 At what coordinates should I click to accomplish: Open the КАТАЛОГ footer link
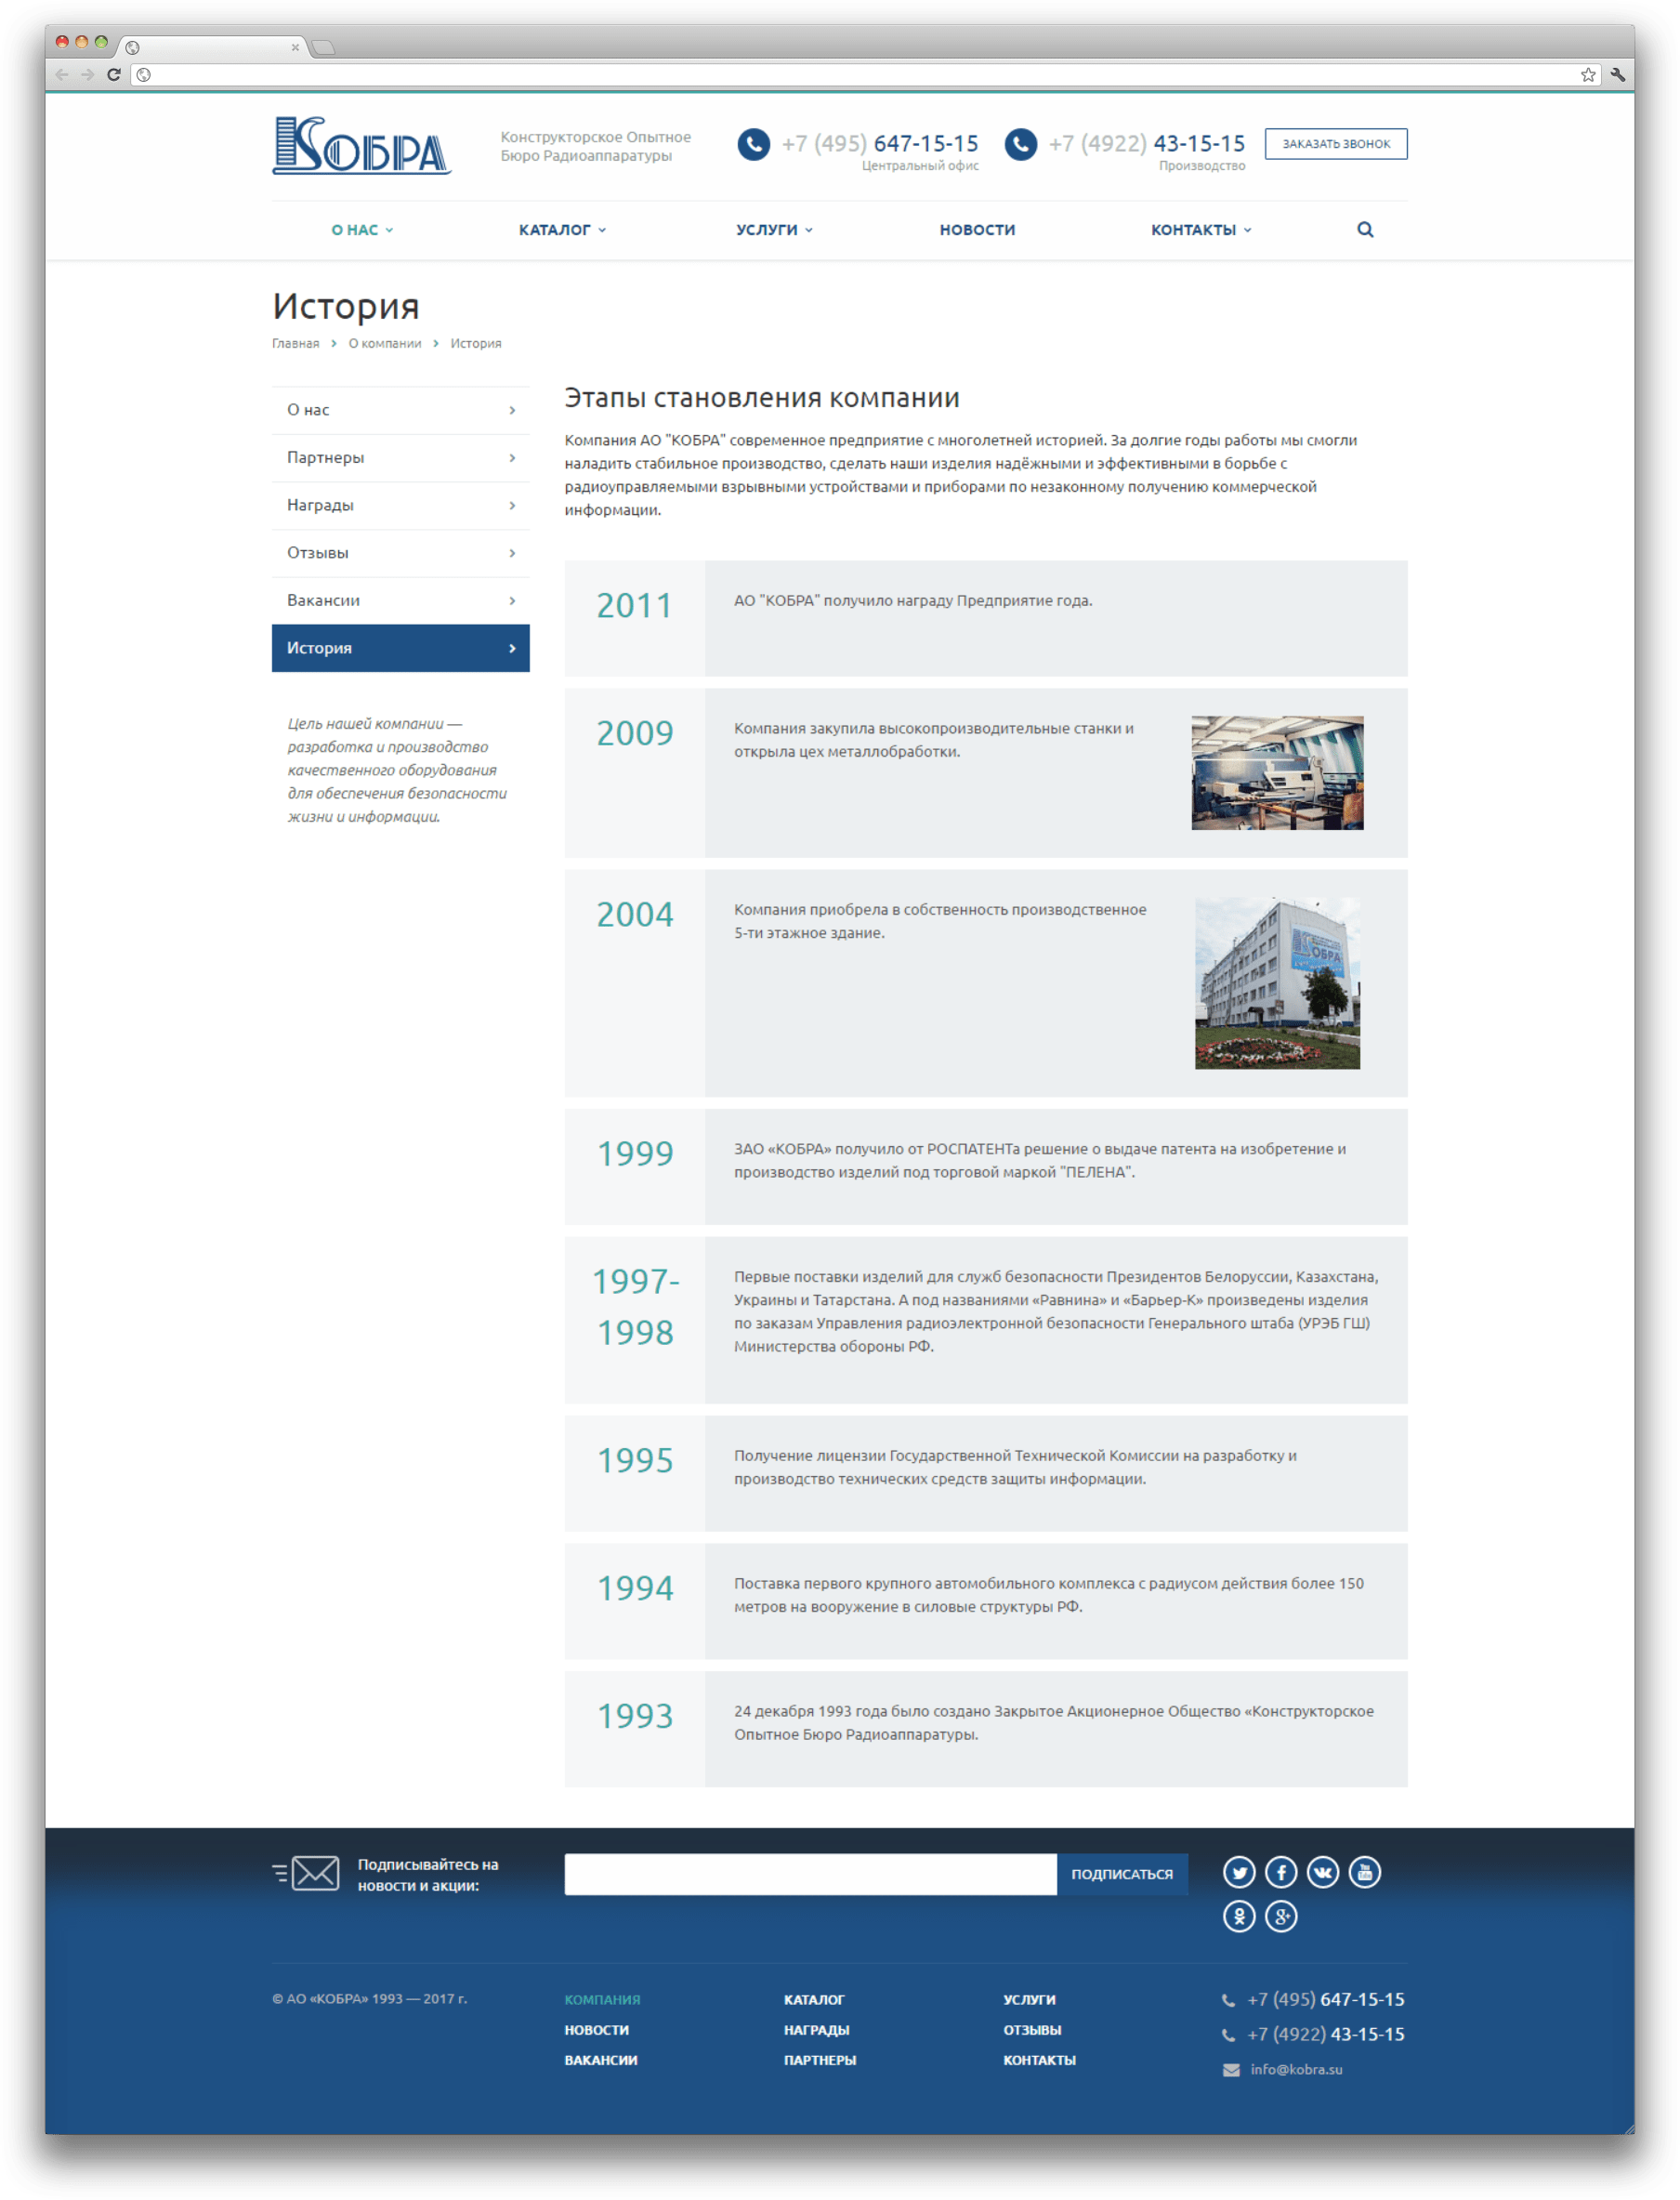(814, 2000)
